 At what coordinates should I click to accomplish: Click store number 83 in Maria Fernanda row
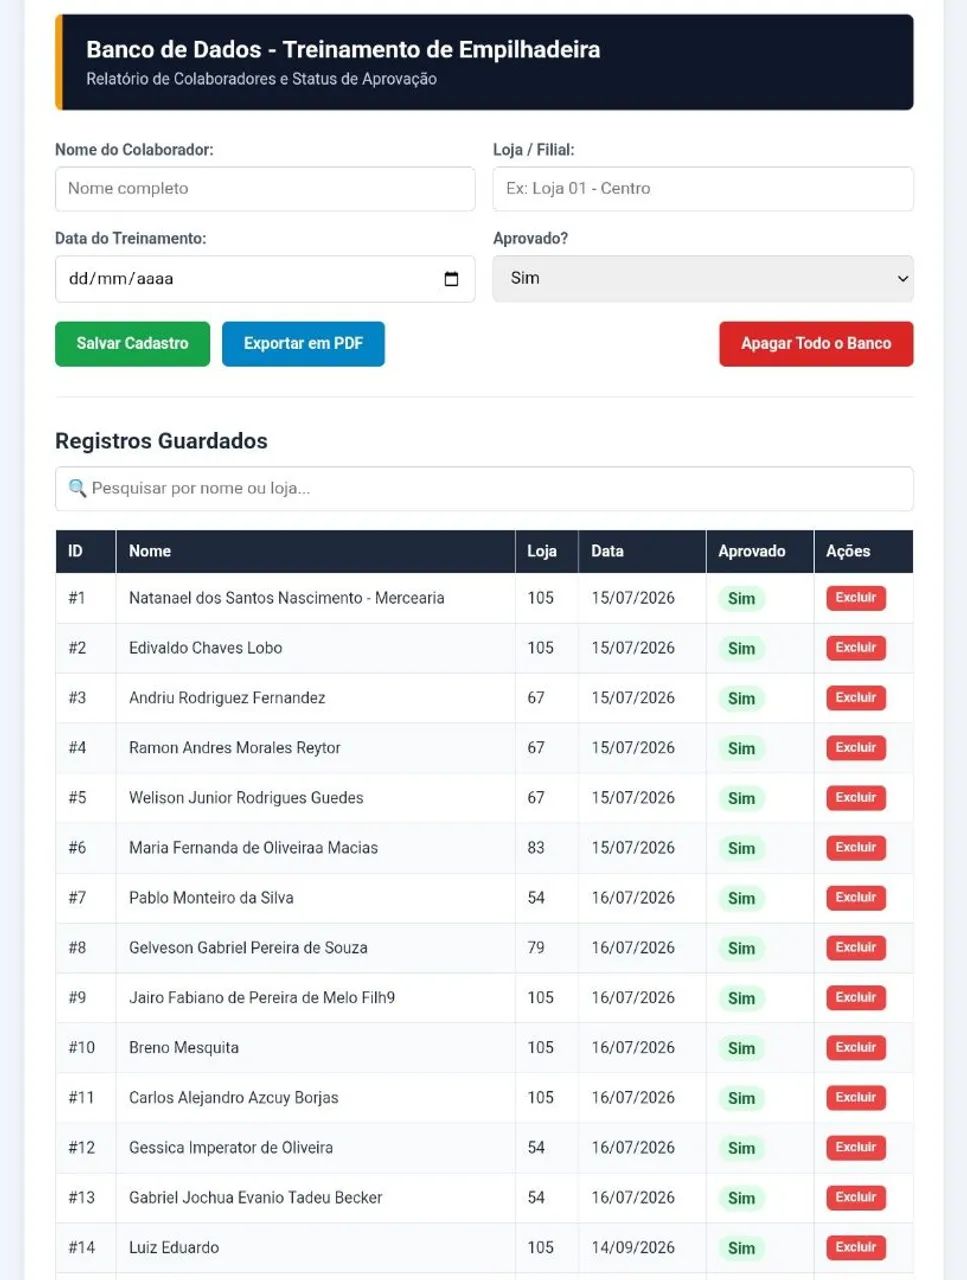(x=536, y=848)
